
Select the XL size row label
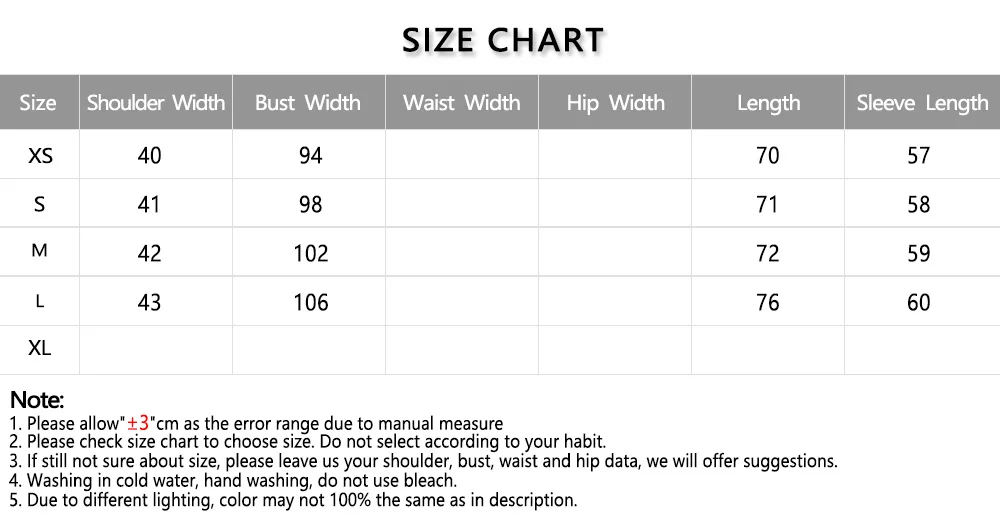(x=40, y=349)
